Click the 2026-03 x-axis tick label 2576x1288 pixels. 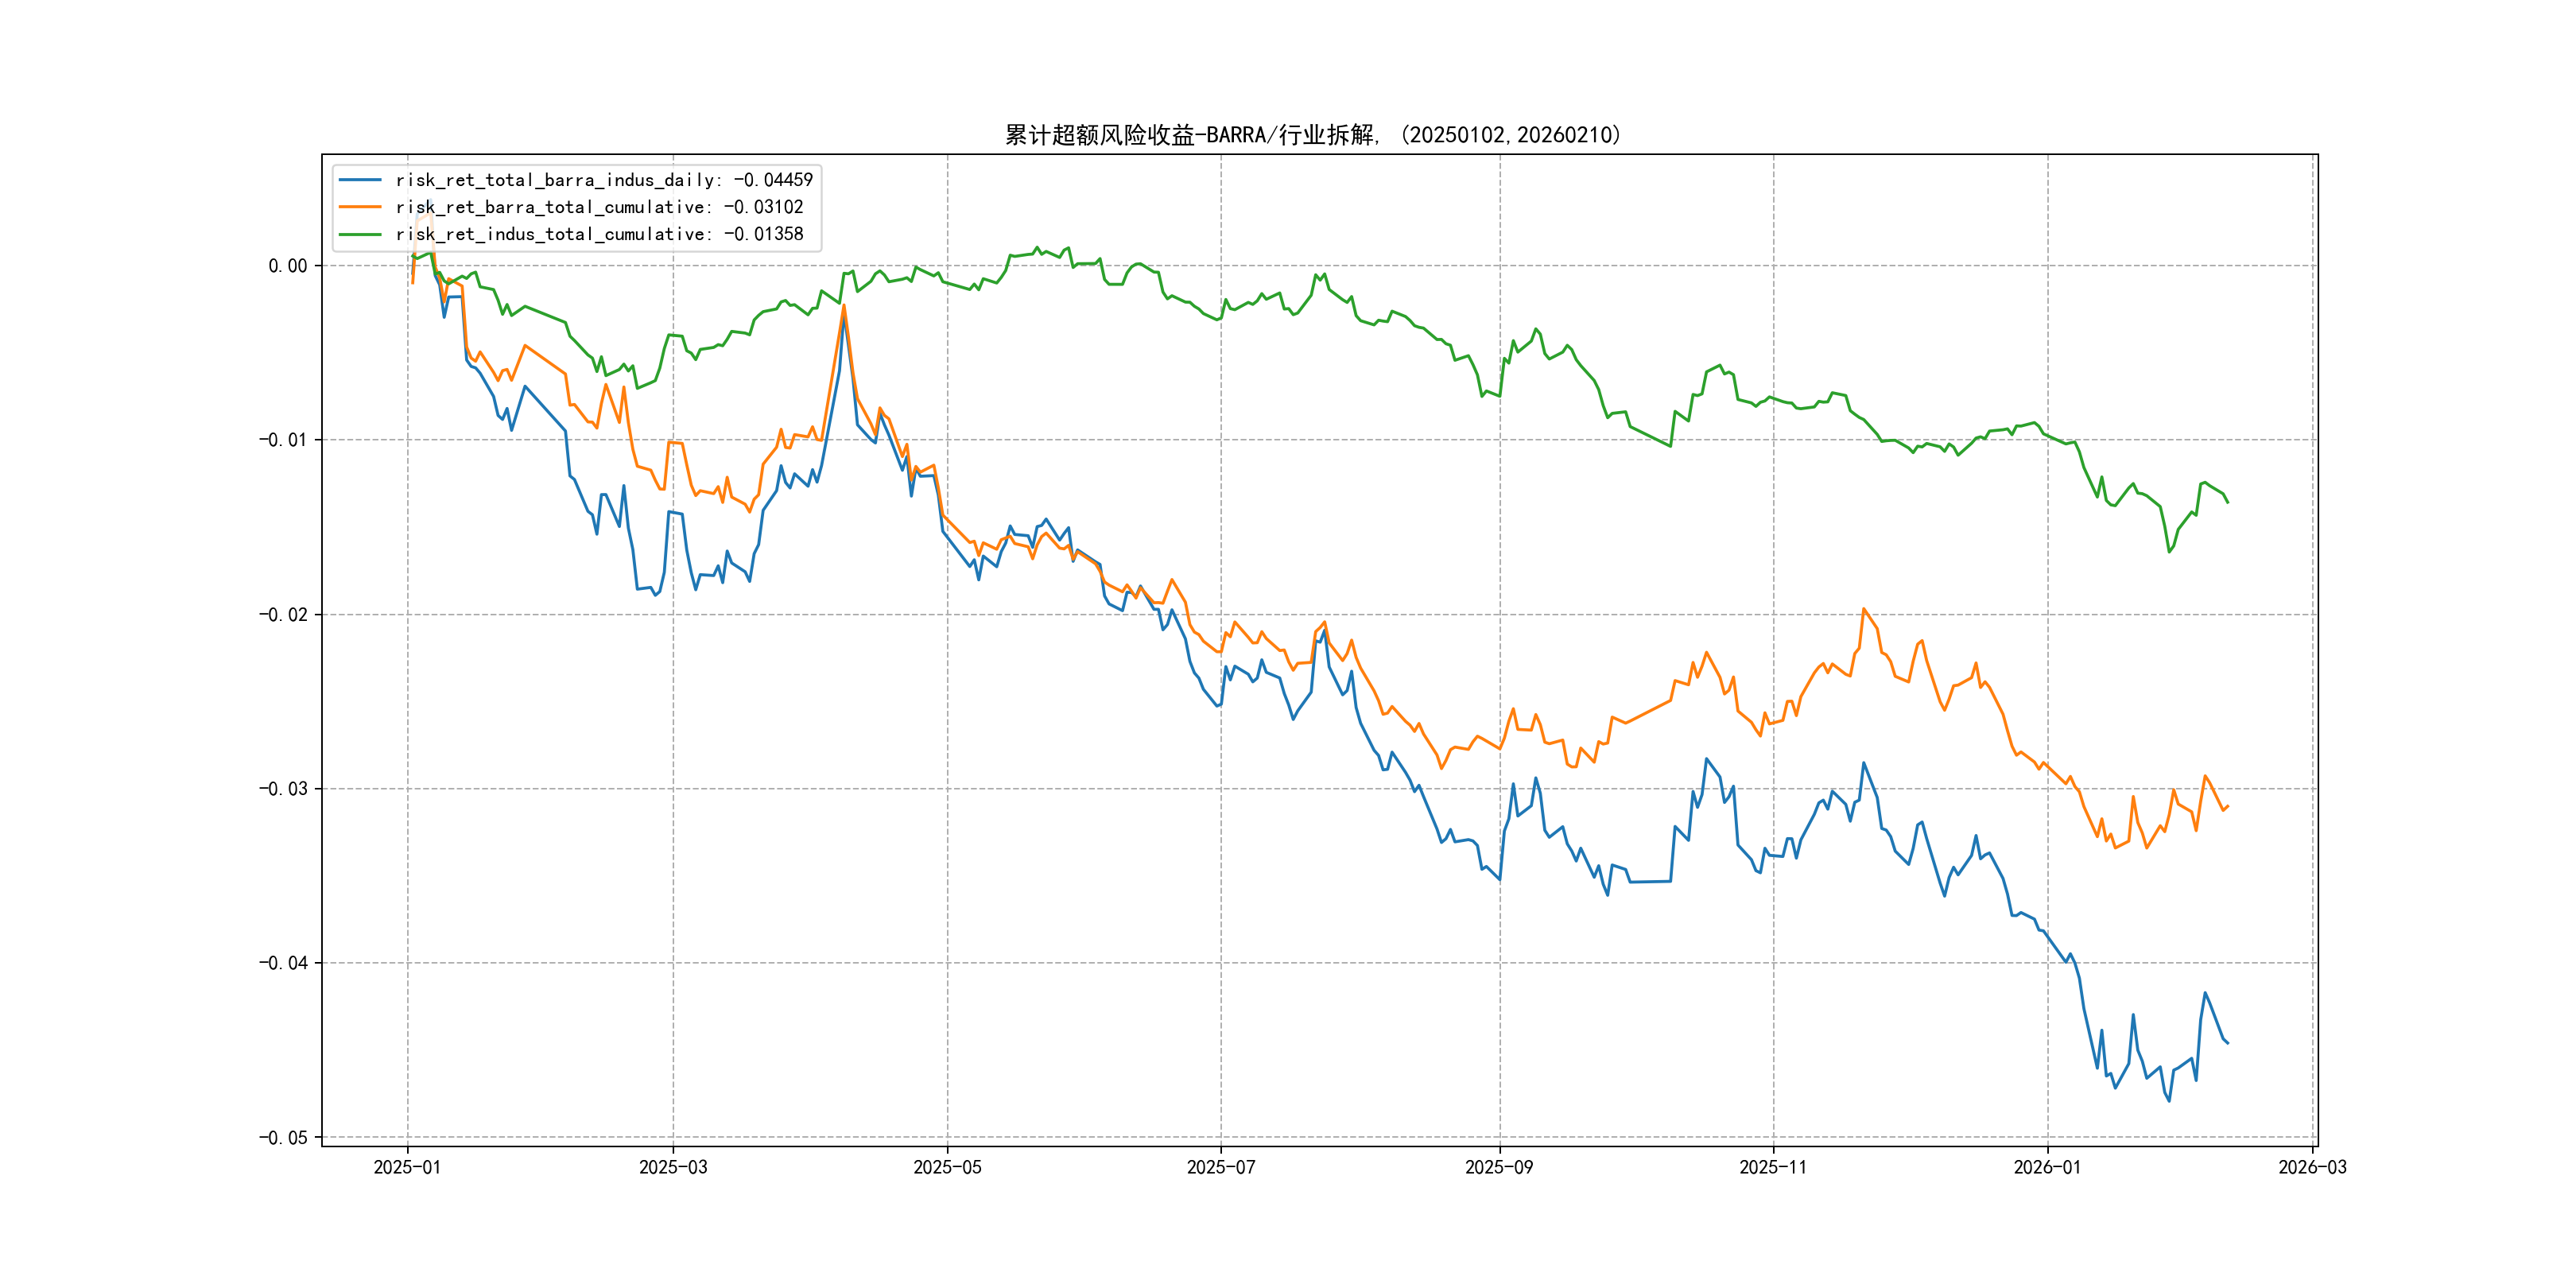click(x=2312, y=1167)
